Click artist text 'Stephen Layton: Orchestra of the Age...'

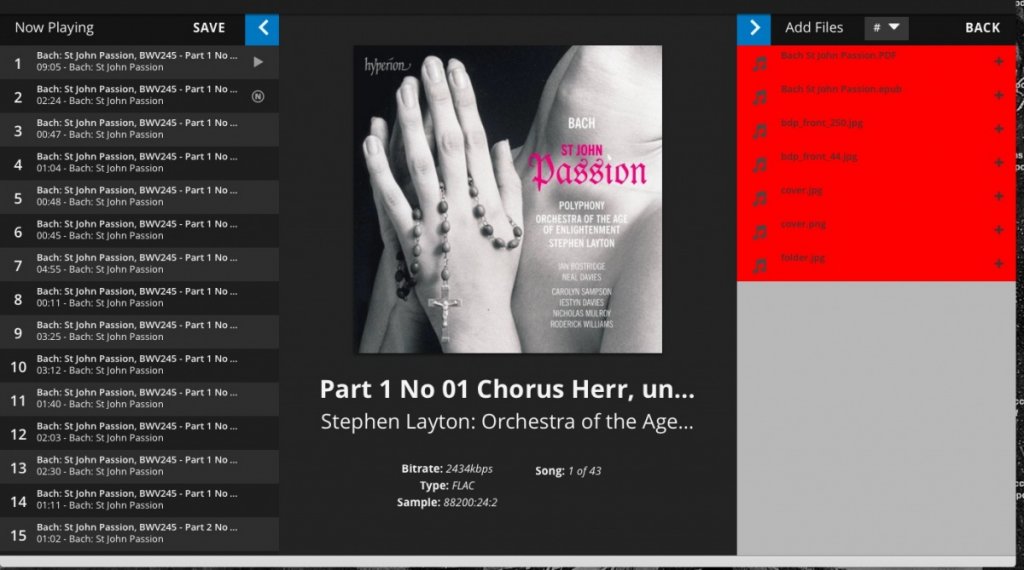(507, 422)
